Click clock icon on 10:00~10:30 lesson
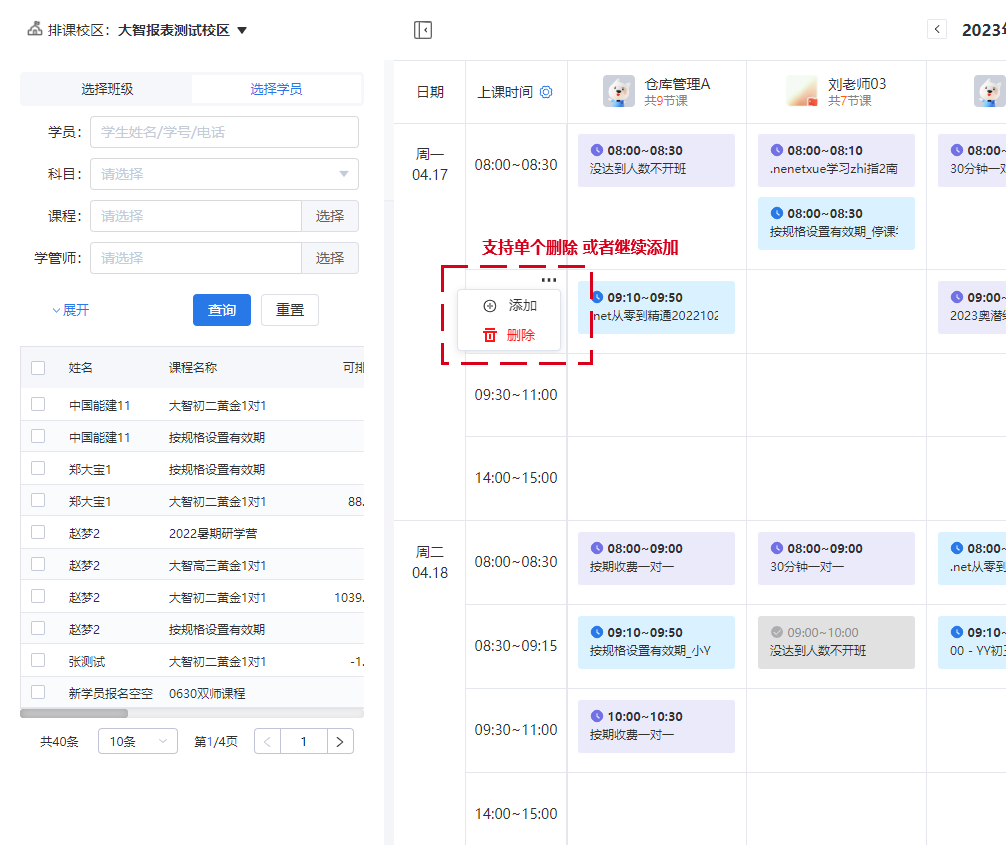This screenshot has width=1006, height=845. (597, 716)
